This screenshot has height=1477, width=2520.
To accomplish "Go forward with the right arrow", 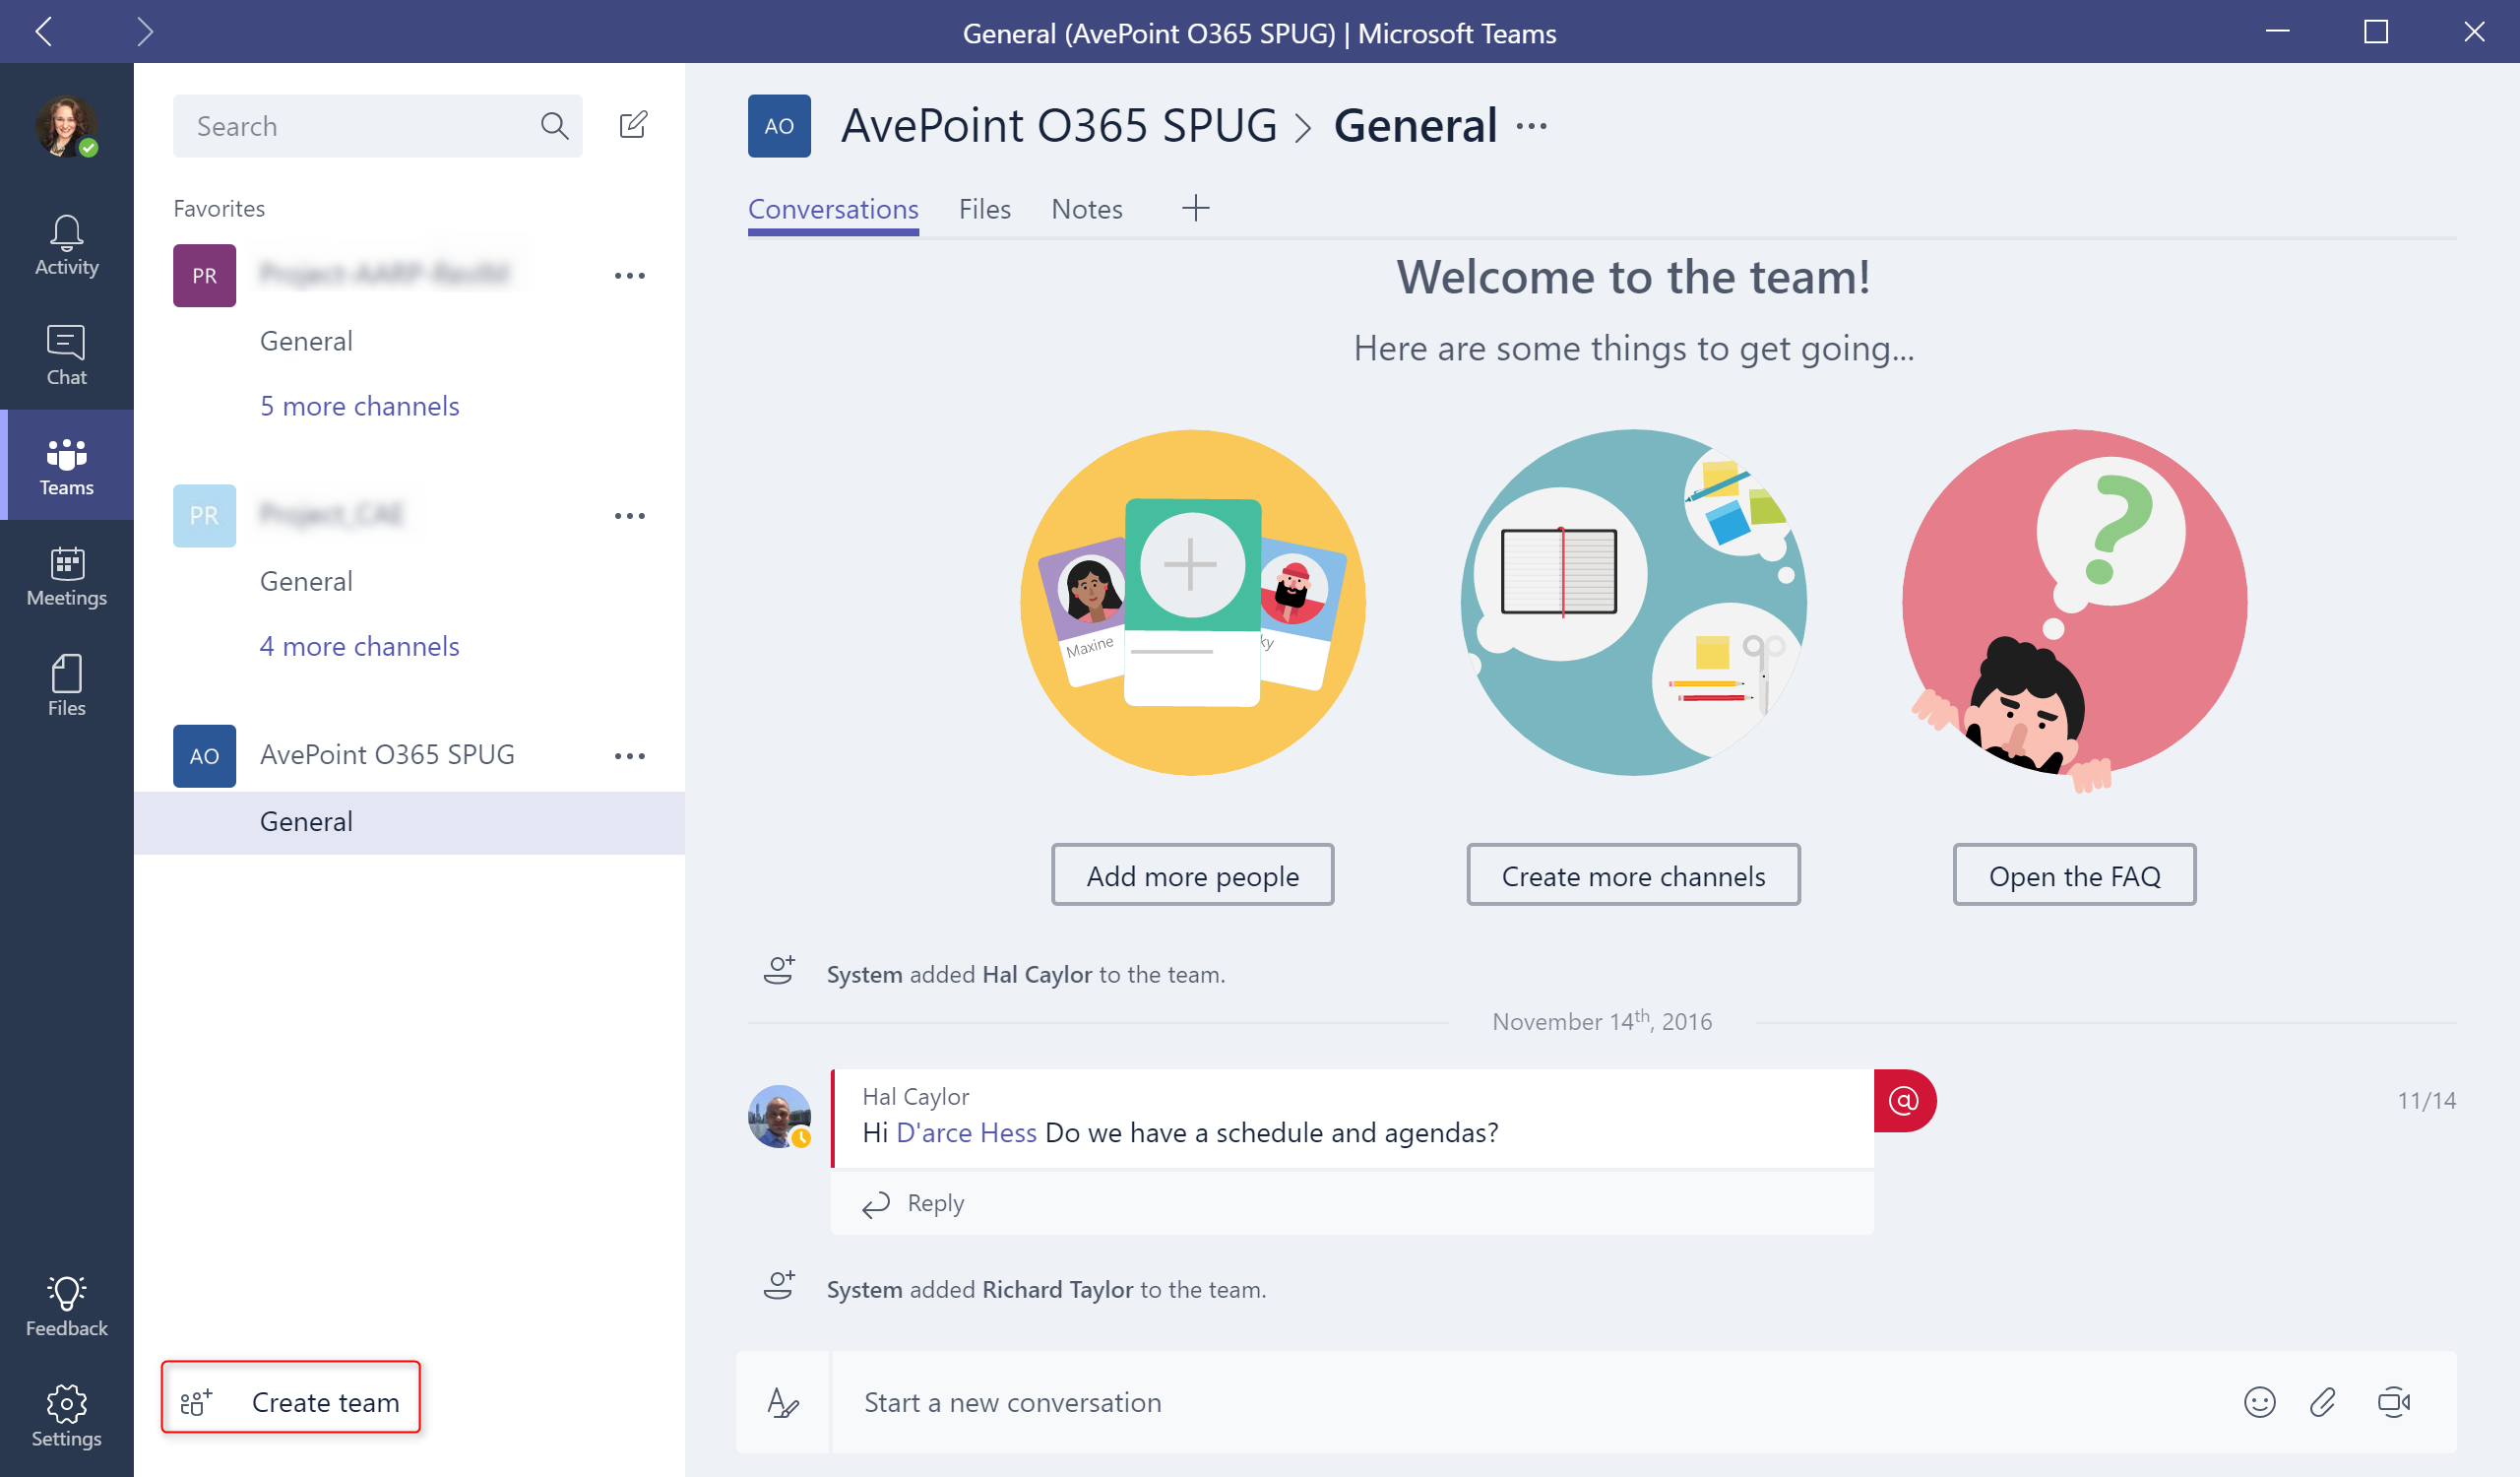I will coord(145,32).
